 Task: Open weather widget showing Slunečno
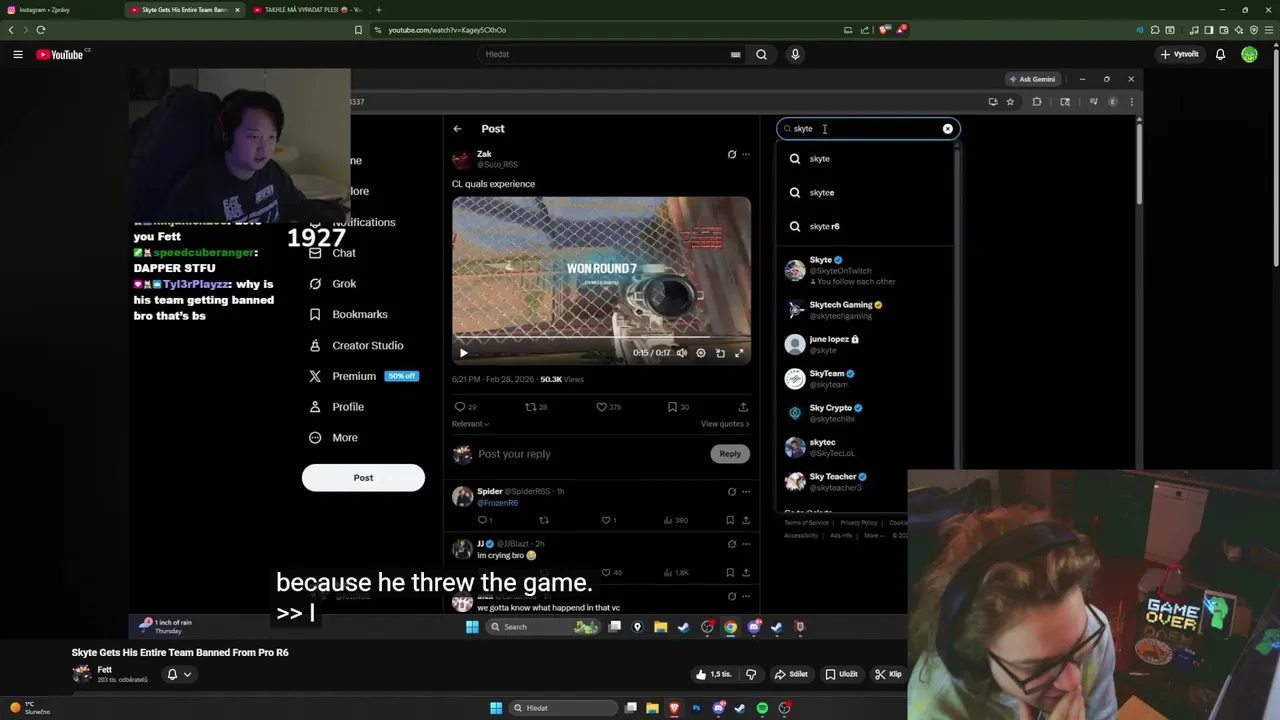[x=28, y=708]
